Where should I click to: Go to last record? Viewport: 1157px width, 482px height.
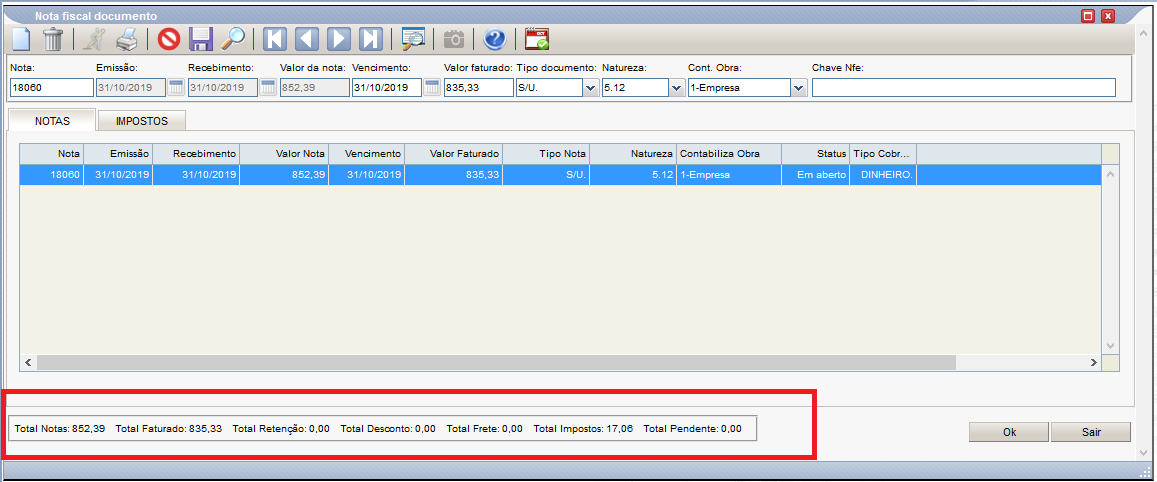371,38
